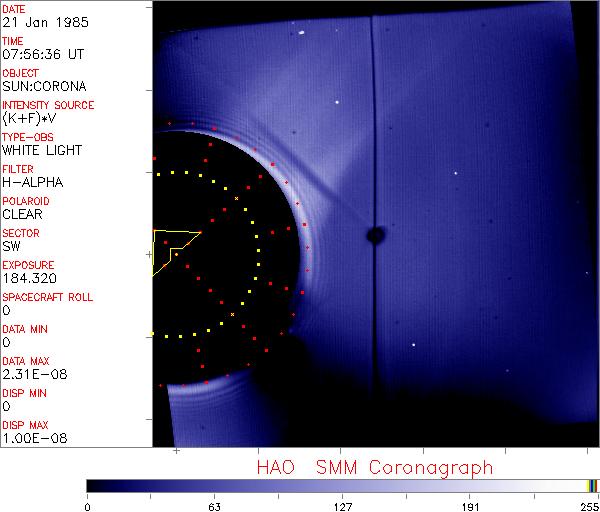This screenshot has height=512, width=600.
Task: Click the plus marker below the image's bottom-left corner
Action: point(176,451)
